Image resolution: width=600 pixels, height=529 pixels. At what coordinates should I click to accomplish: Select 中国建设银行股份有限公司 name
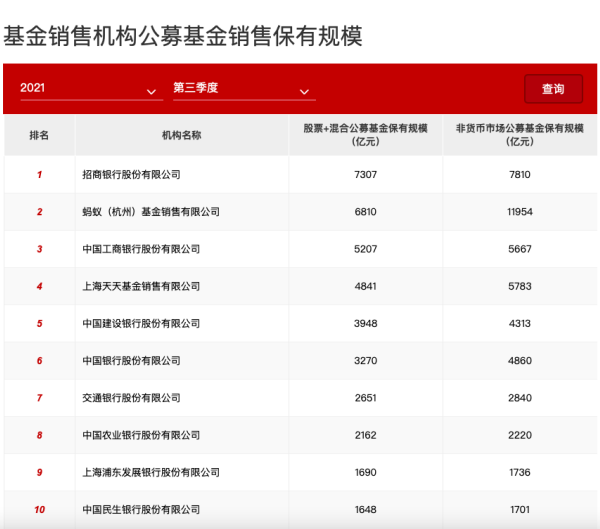(x=141, y=323)
